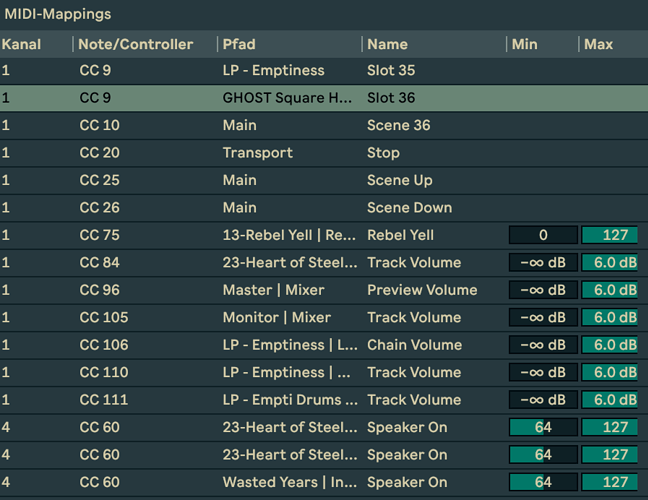Sort mappings by the Kanal column header
This screenshot has width=648, height=500.
coord(22,44)
